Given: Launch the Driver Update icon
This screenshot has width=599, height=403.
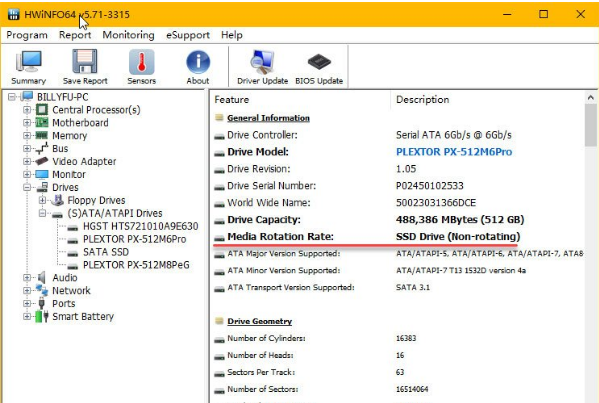Looking at the screenshot, I should click(x=262, y=62).
